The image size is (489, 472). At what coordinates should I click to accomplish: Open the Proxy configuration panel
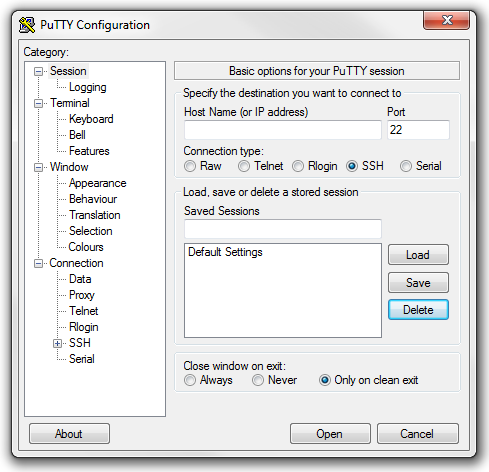point(82,295)
